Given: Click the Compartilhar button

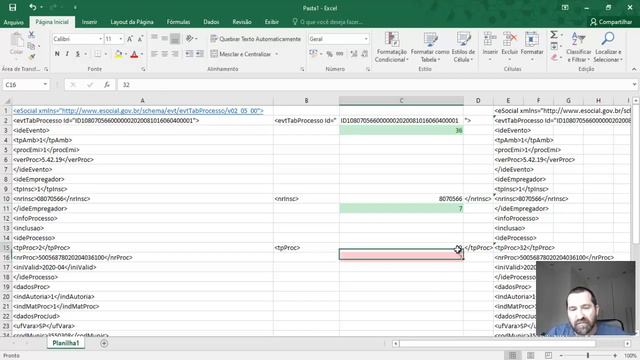Looking at the screenshot, I should pyautogui.click(x=611, y=22).
